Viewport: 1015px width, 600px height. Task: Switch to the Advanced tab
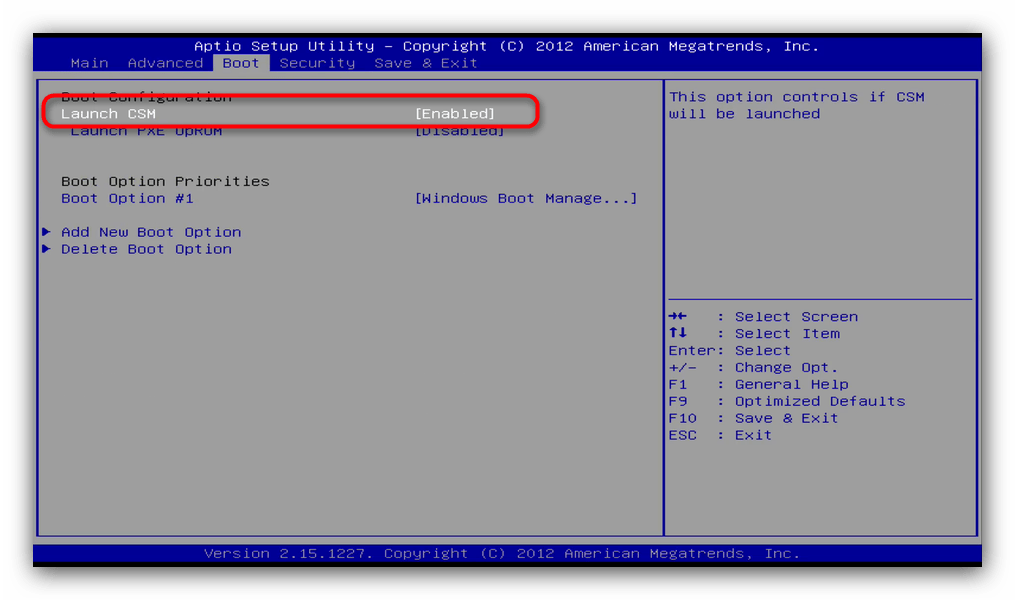point(165,63)
